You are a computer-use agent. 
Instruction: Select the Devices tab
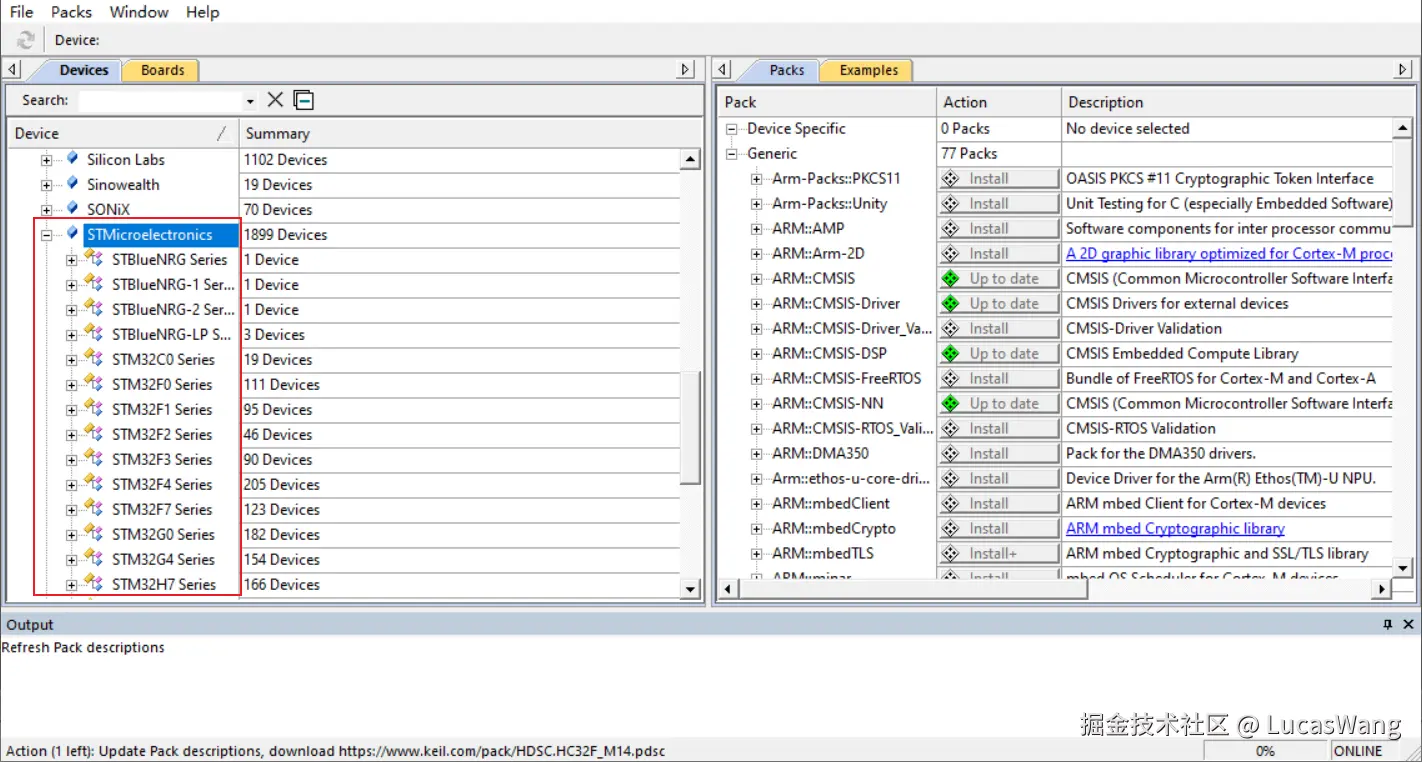tap(83, 70)
